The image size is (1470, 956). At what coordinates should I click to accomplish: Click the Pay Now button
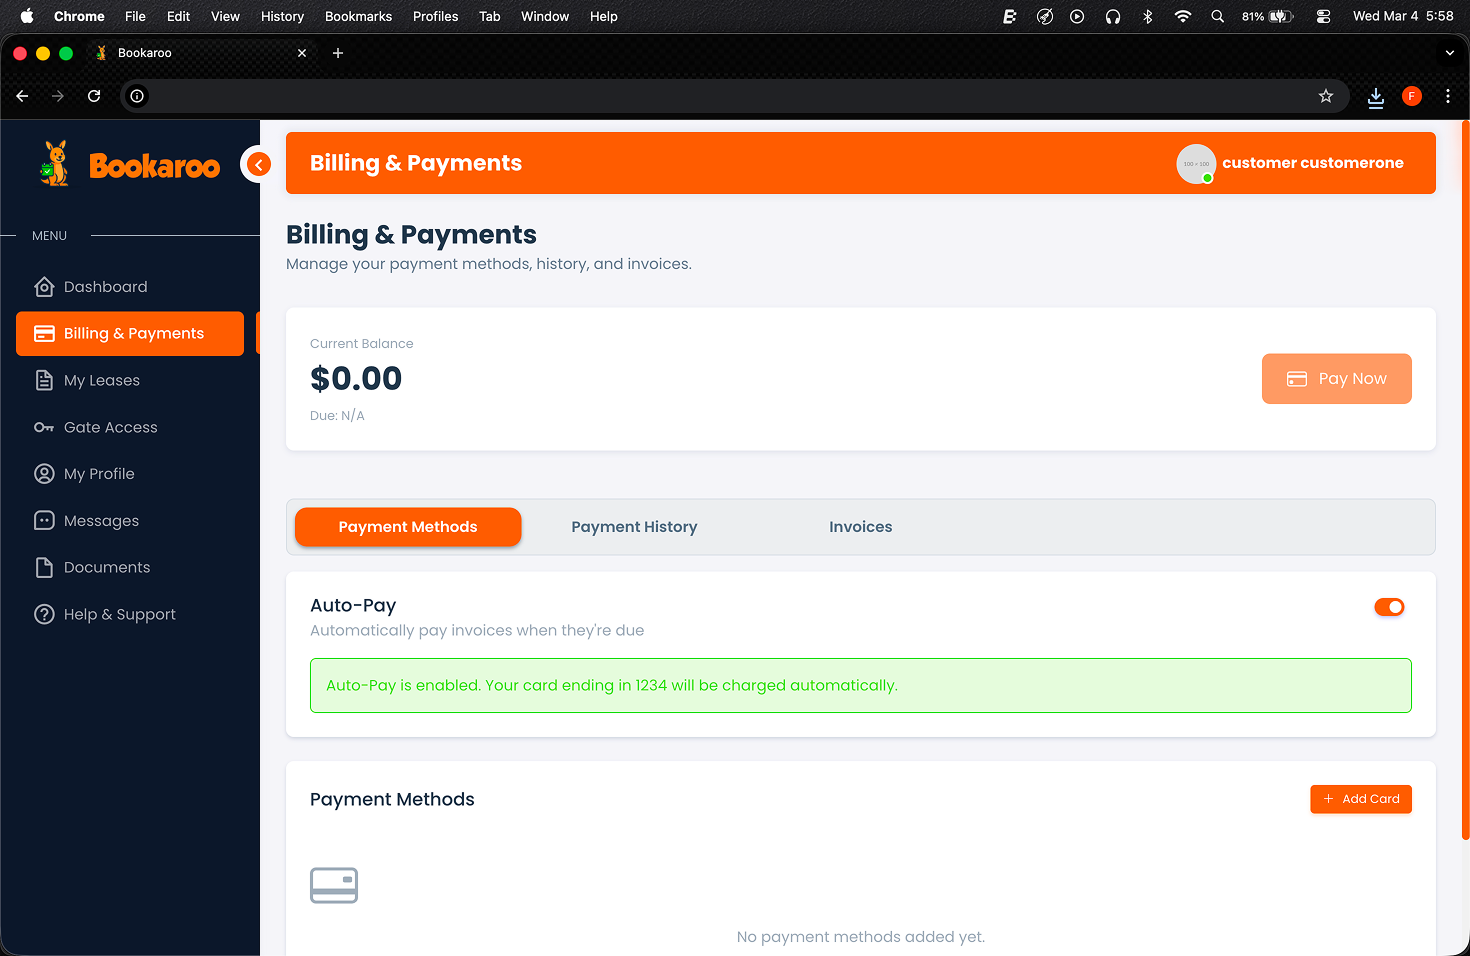tap(1336, 378)
